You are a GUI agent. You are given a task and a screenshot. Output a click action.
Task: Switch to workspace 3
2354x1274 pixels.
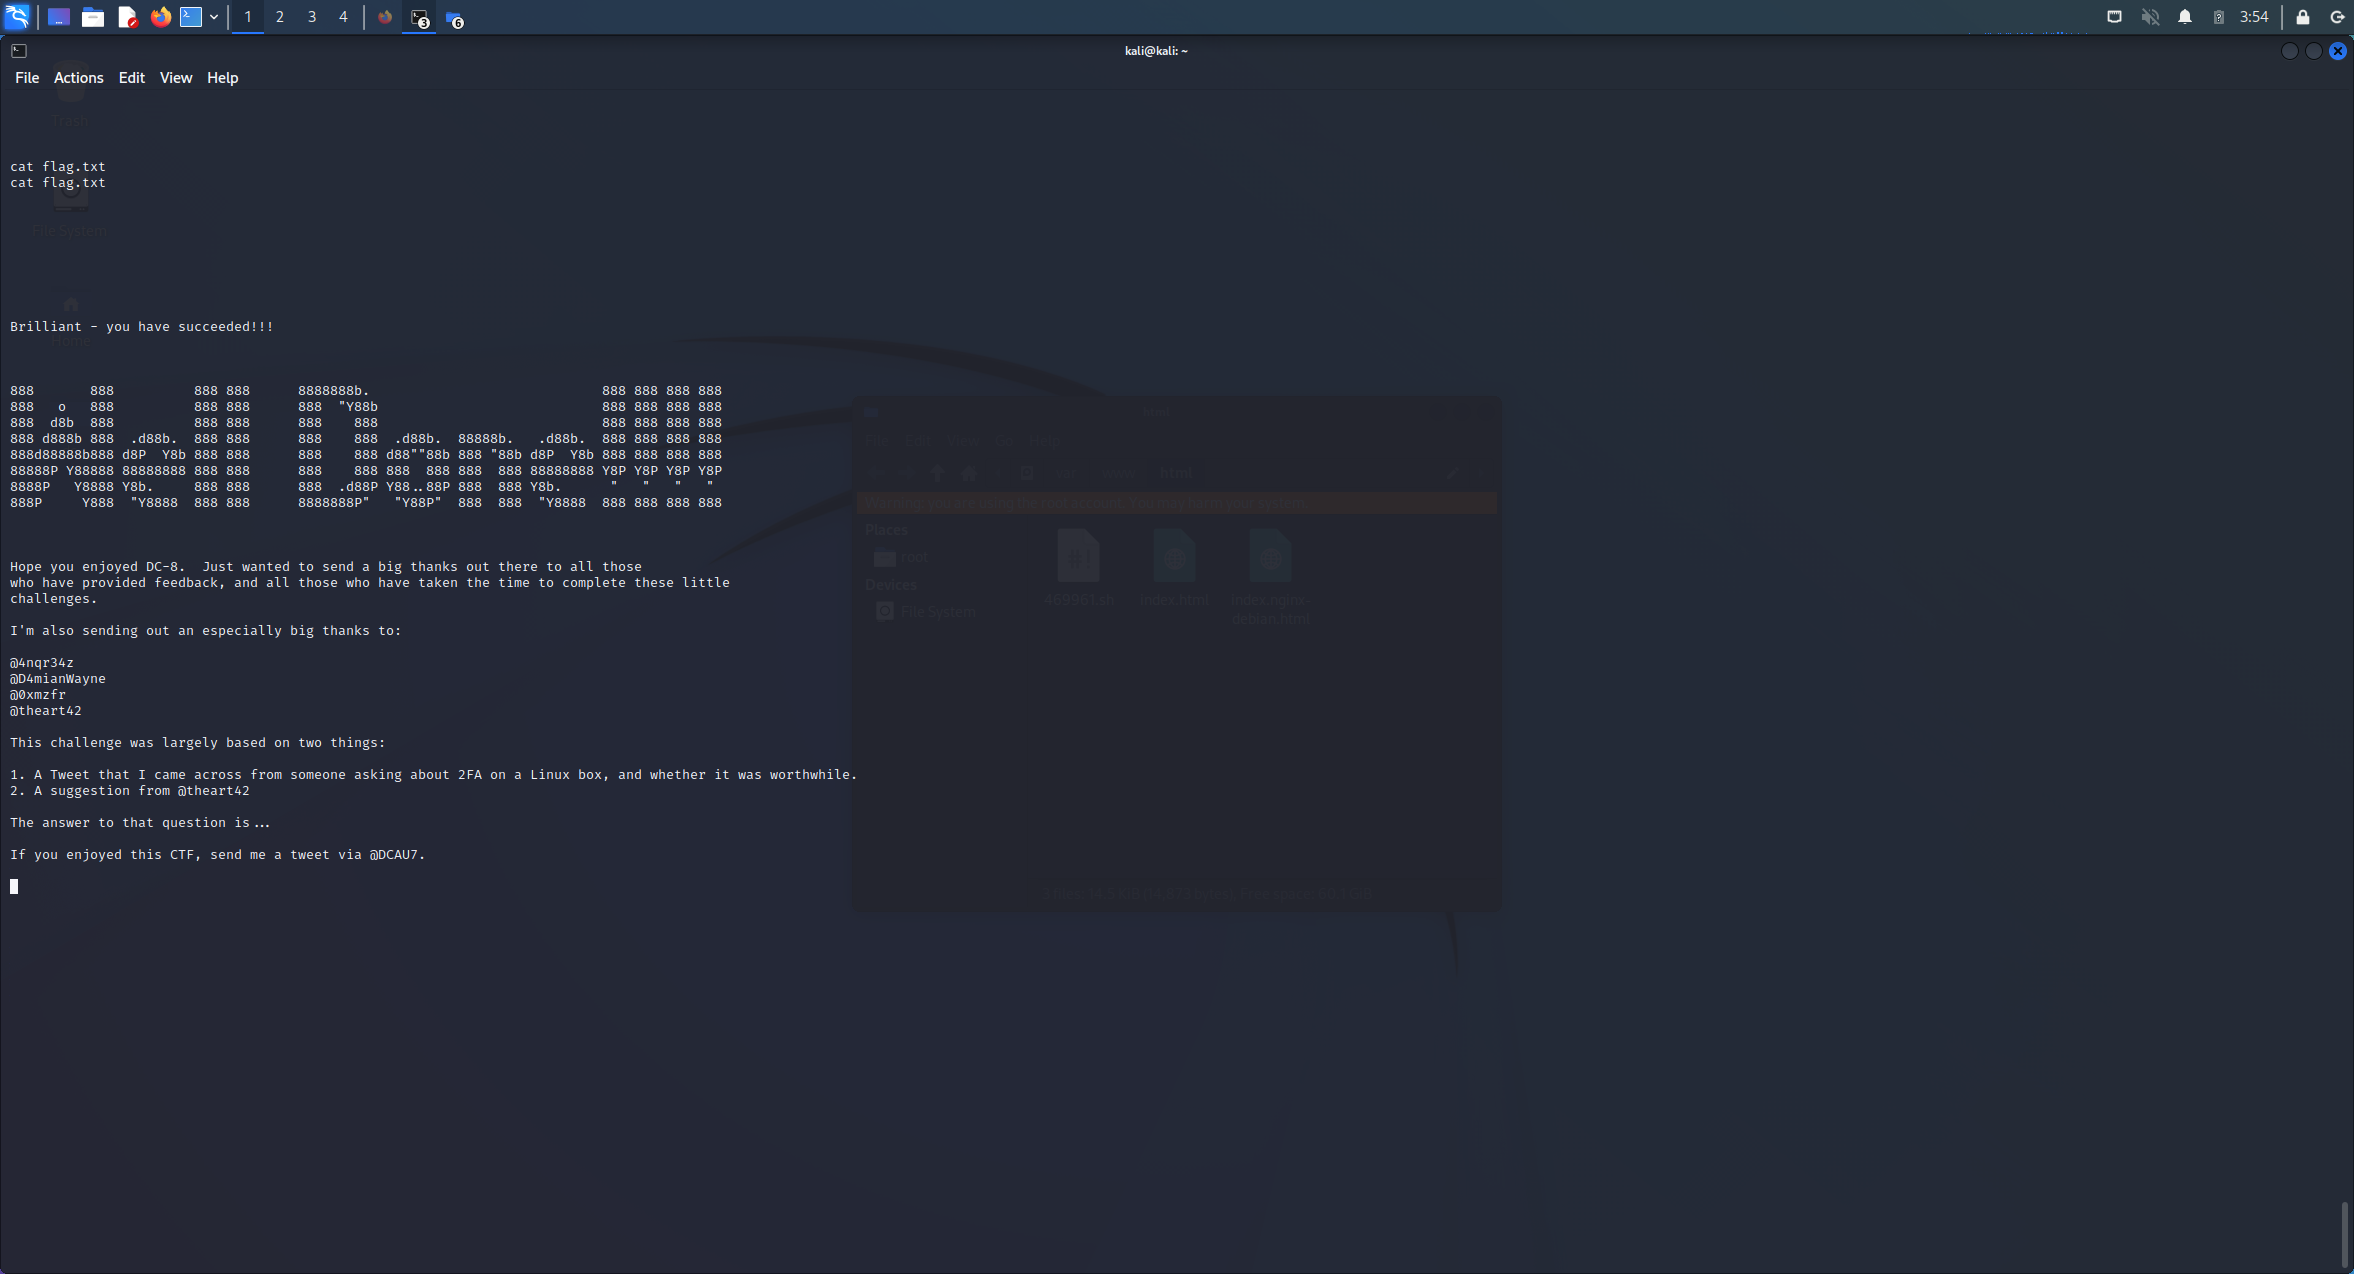312,17
